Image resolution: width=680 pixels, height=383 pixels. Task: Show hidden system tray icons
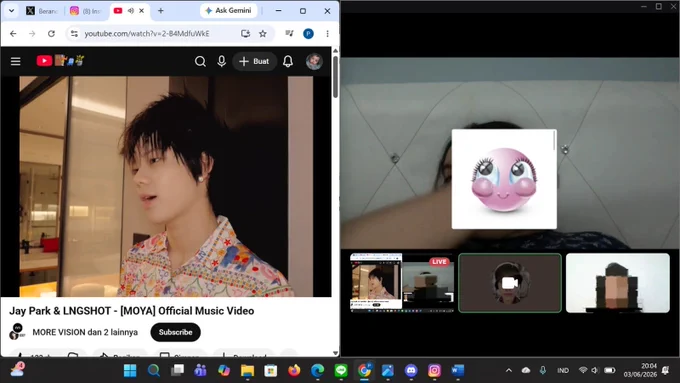point(509,370)
